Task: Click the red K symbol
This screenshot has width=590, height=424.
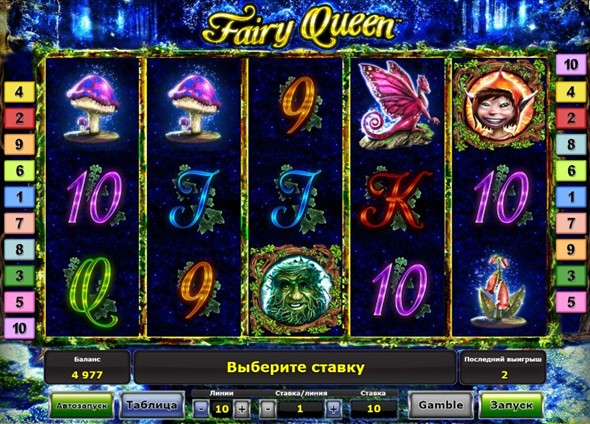Action: click(396, 199)
